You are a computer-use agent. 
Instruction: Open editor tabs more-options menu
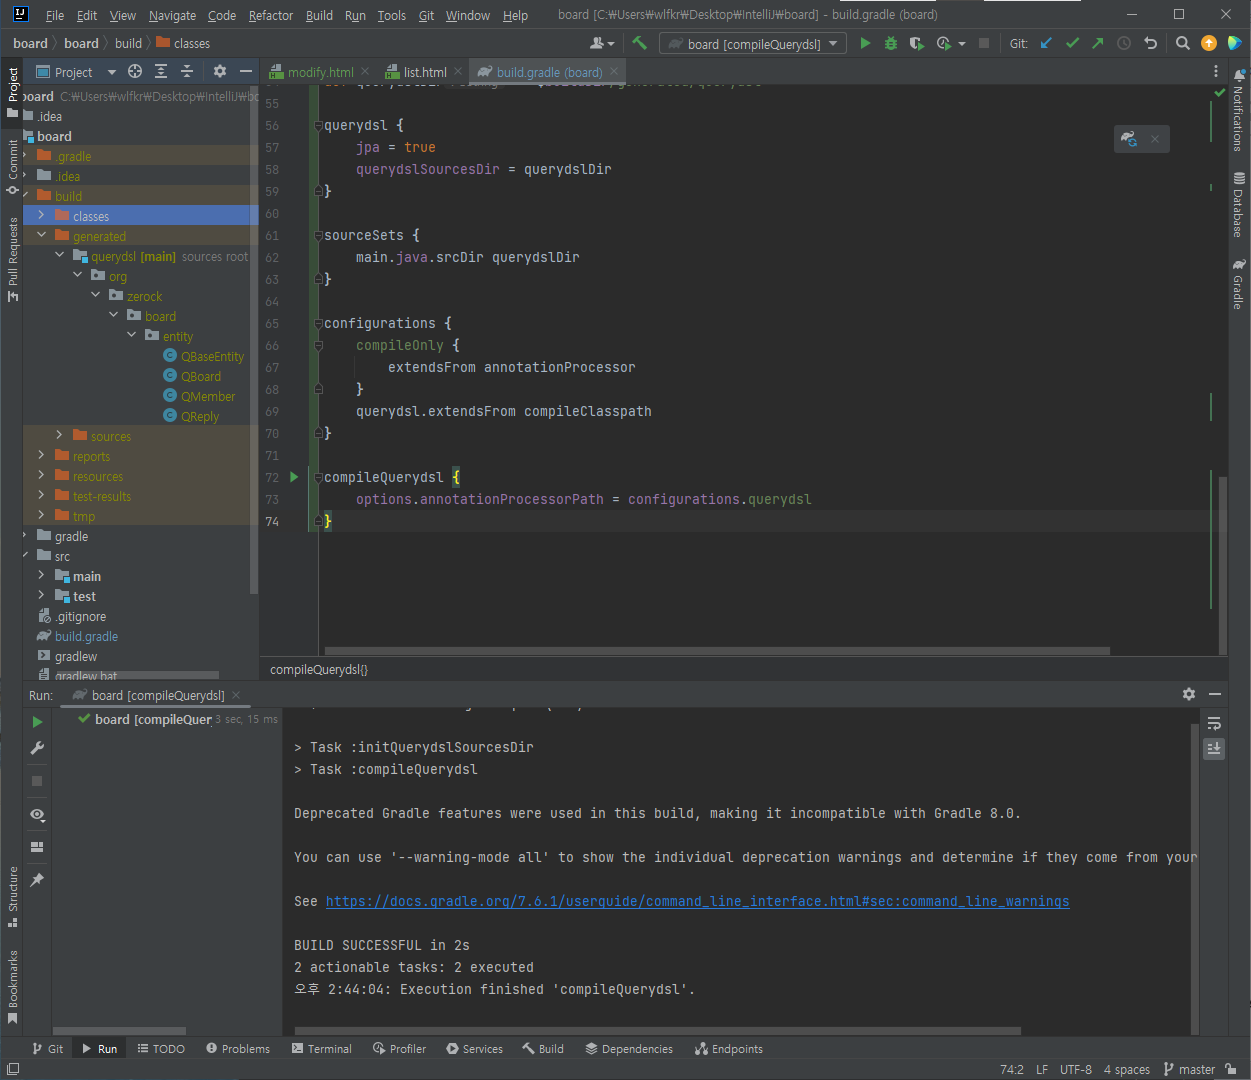point(1216,71)
